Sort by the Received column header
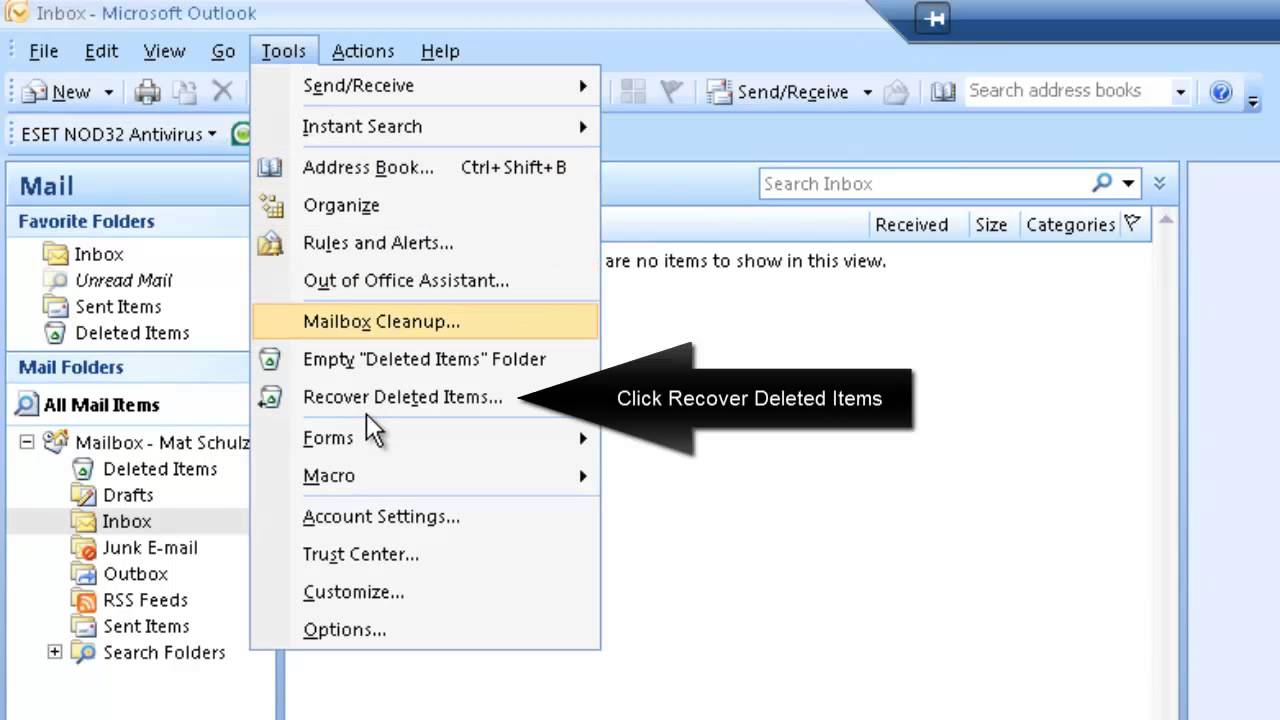The image size is (1280, 720). [x=911, y=225]
